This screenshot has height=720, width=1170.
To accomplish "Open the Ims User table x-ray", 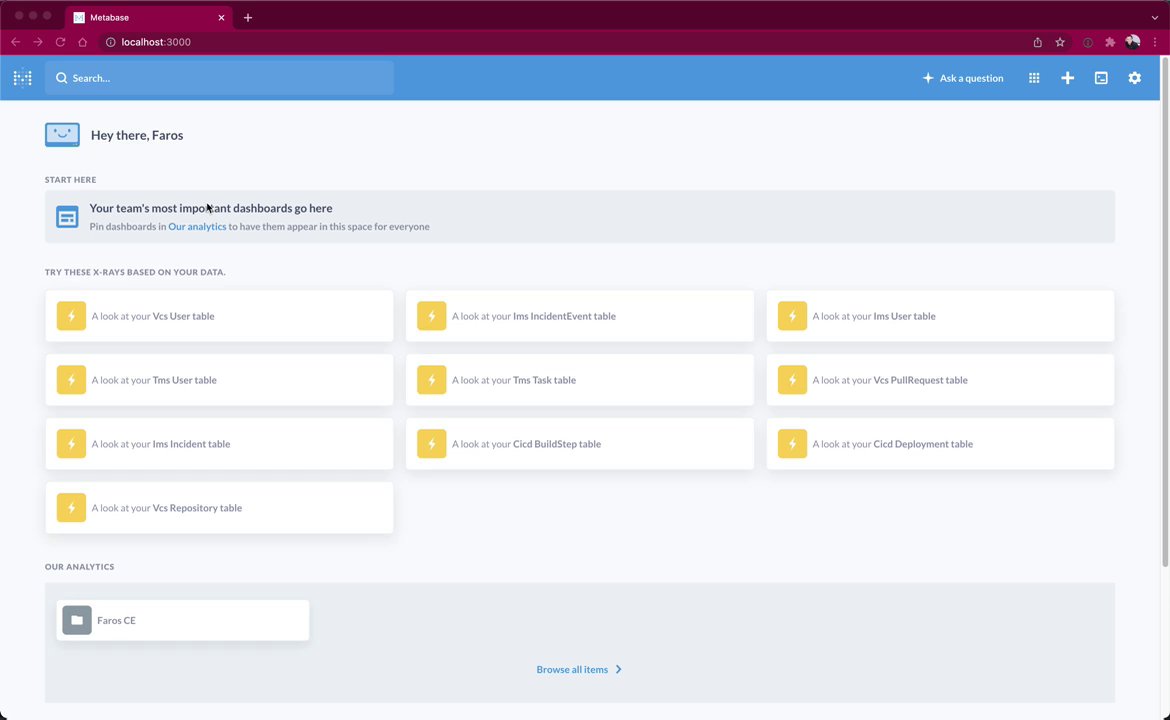I will [940, 316].
